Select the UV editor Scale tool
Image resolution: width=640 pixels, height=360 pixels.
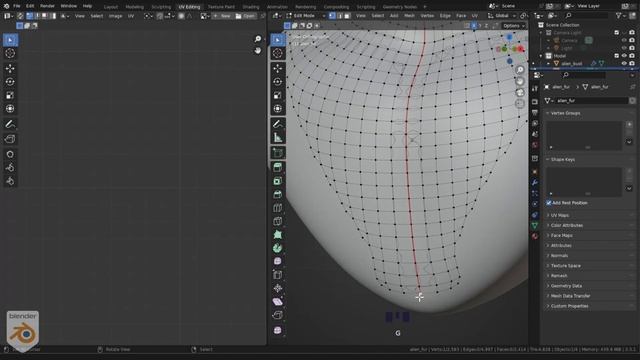coord(10,95)
